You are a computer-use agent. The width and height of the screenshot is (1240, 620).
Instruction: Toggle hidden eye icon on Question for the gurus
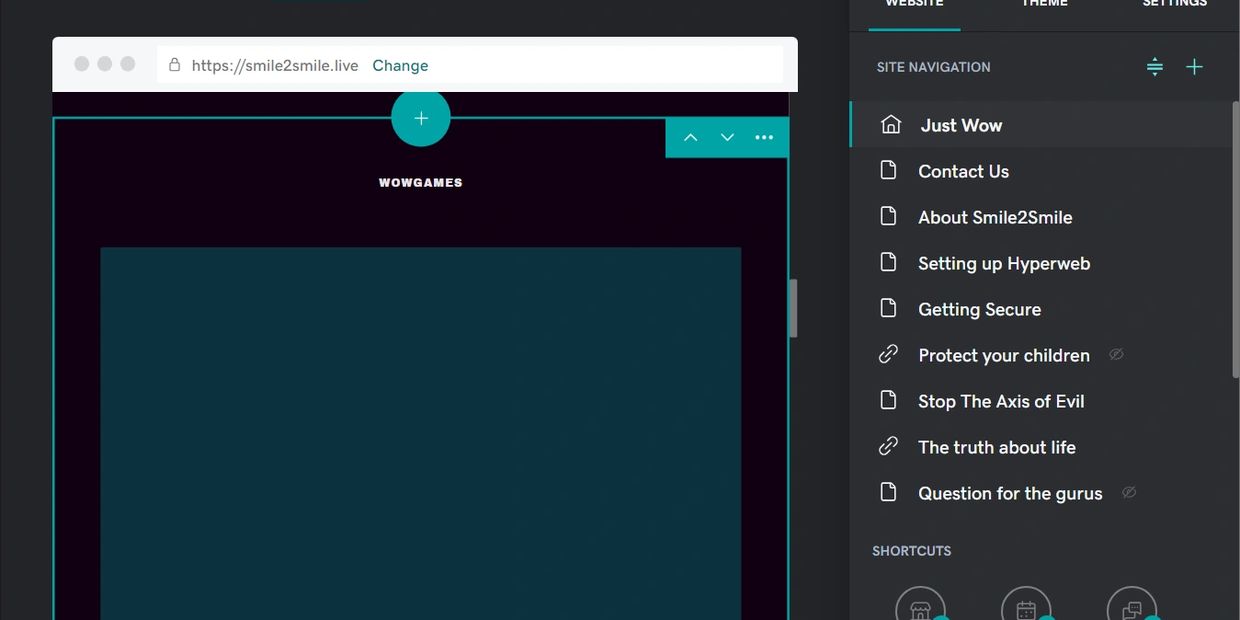pos(1129,493)
